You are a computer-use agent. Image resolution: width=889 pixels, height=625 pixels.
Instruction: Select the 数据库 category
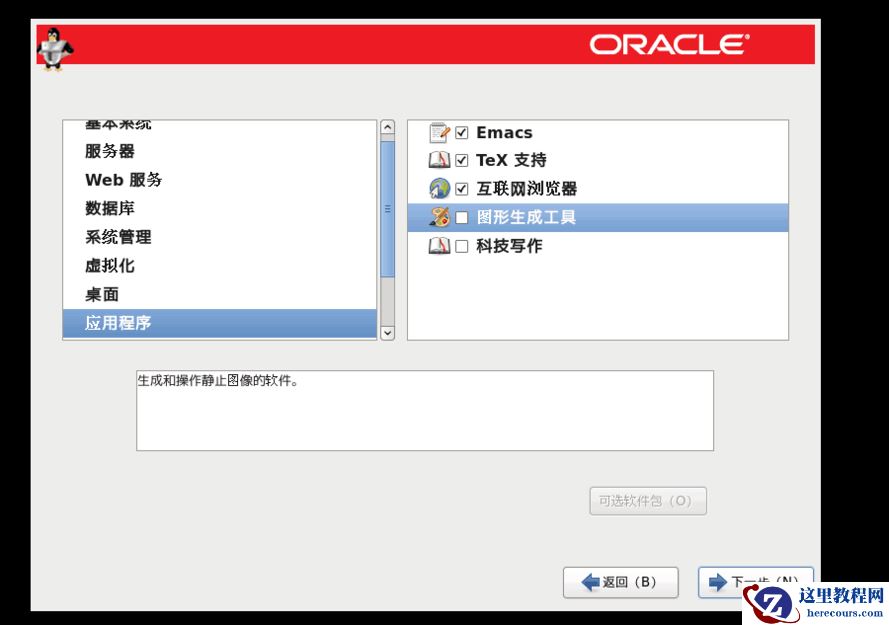(219, 208)
